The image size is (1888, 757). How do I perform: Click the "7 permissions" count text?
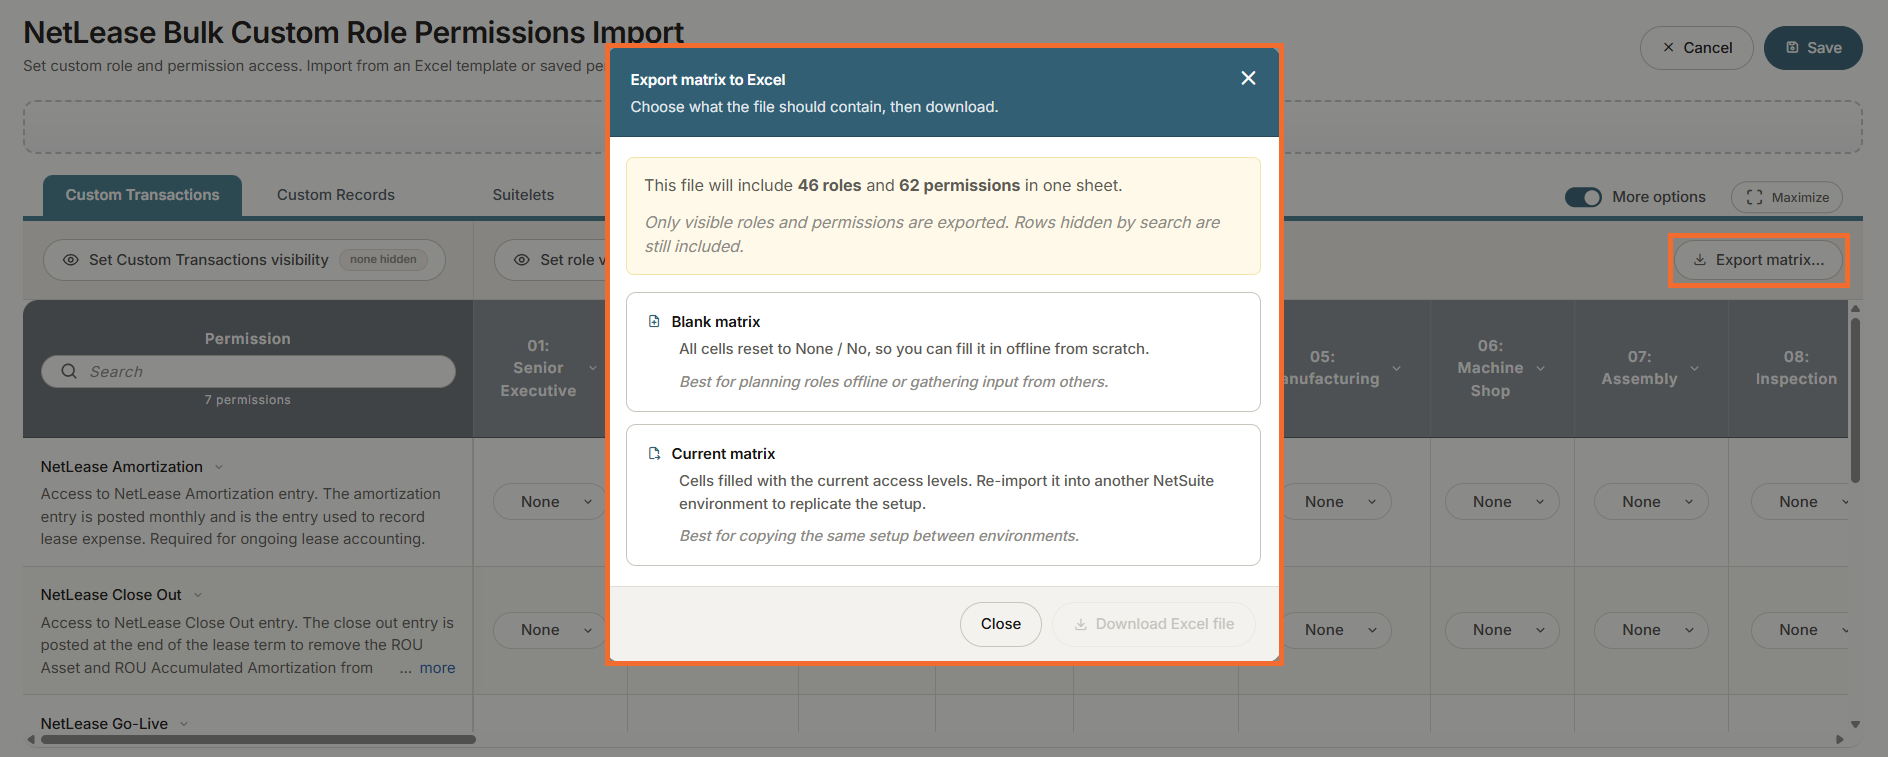click(248, 400)
